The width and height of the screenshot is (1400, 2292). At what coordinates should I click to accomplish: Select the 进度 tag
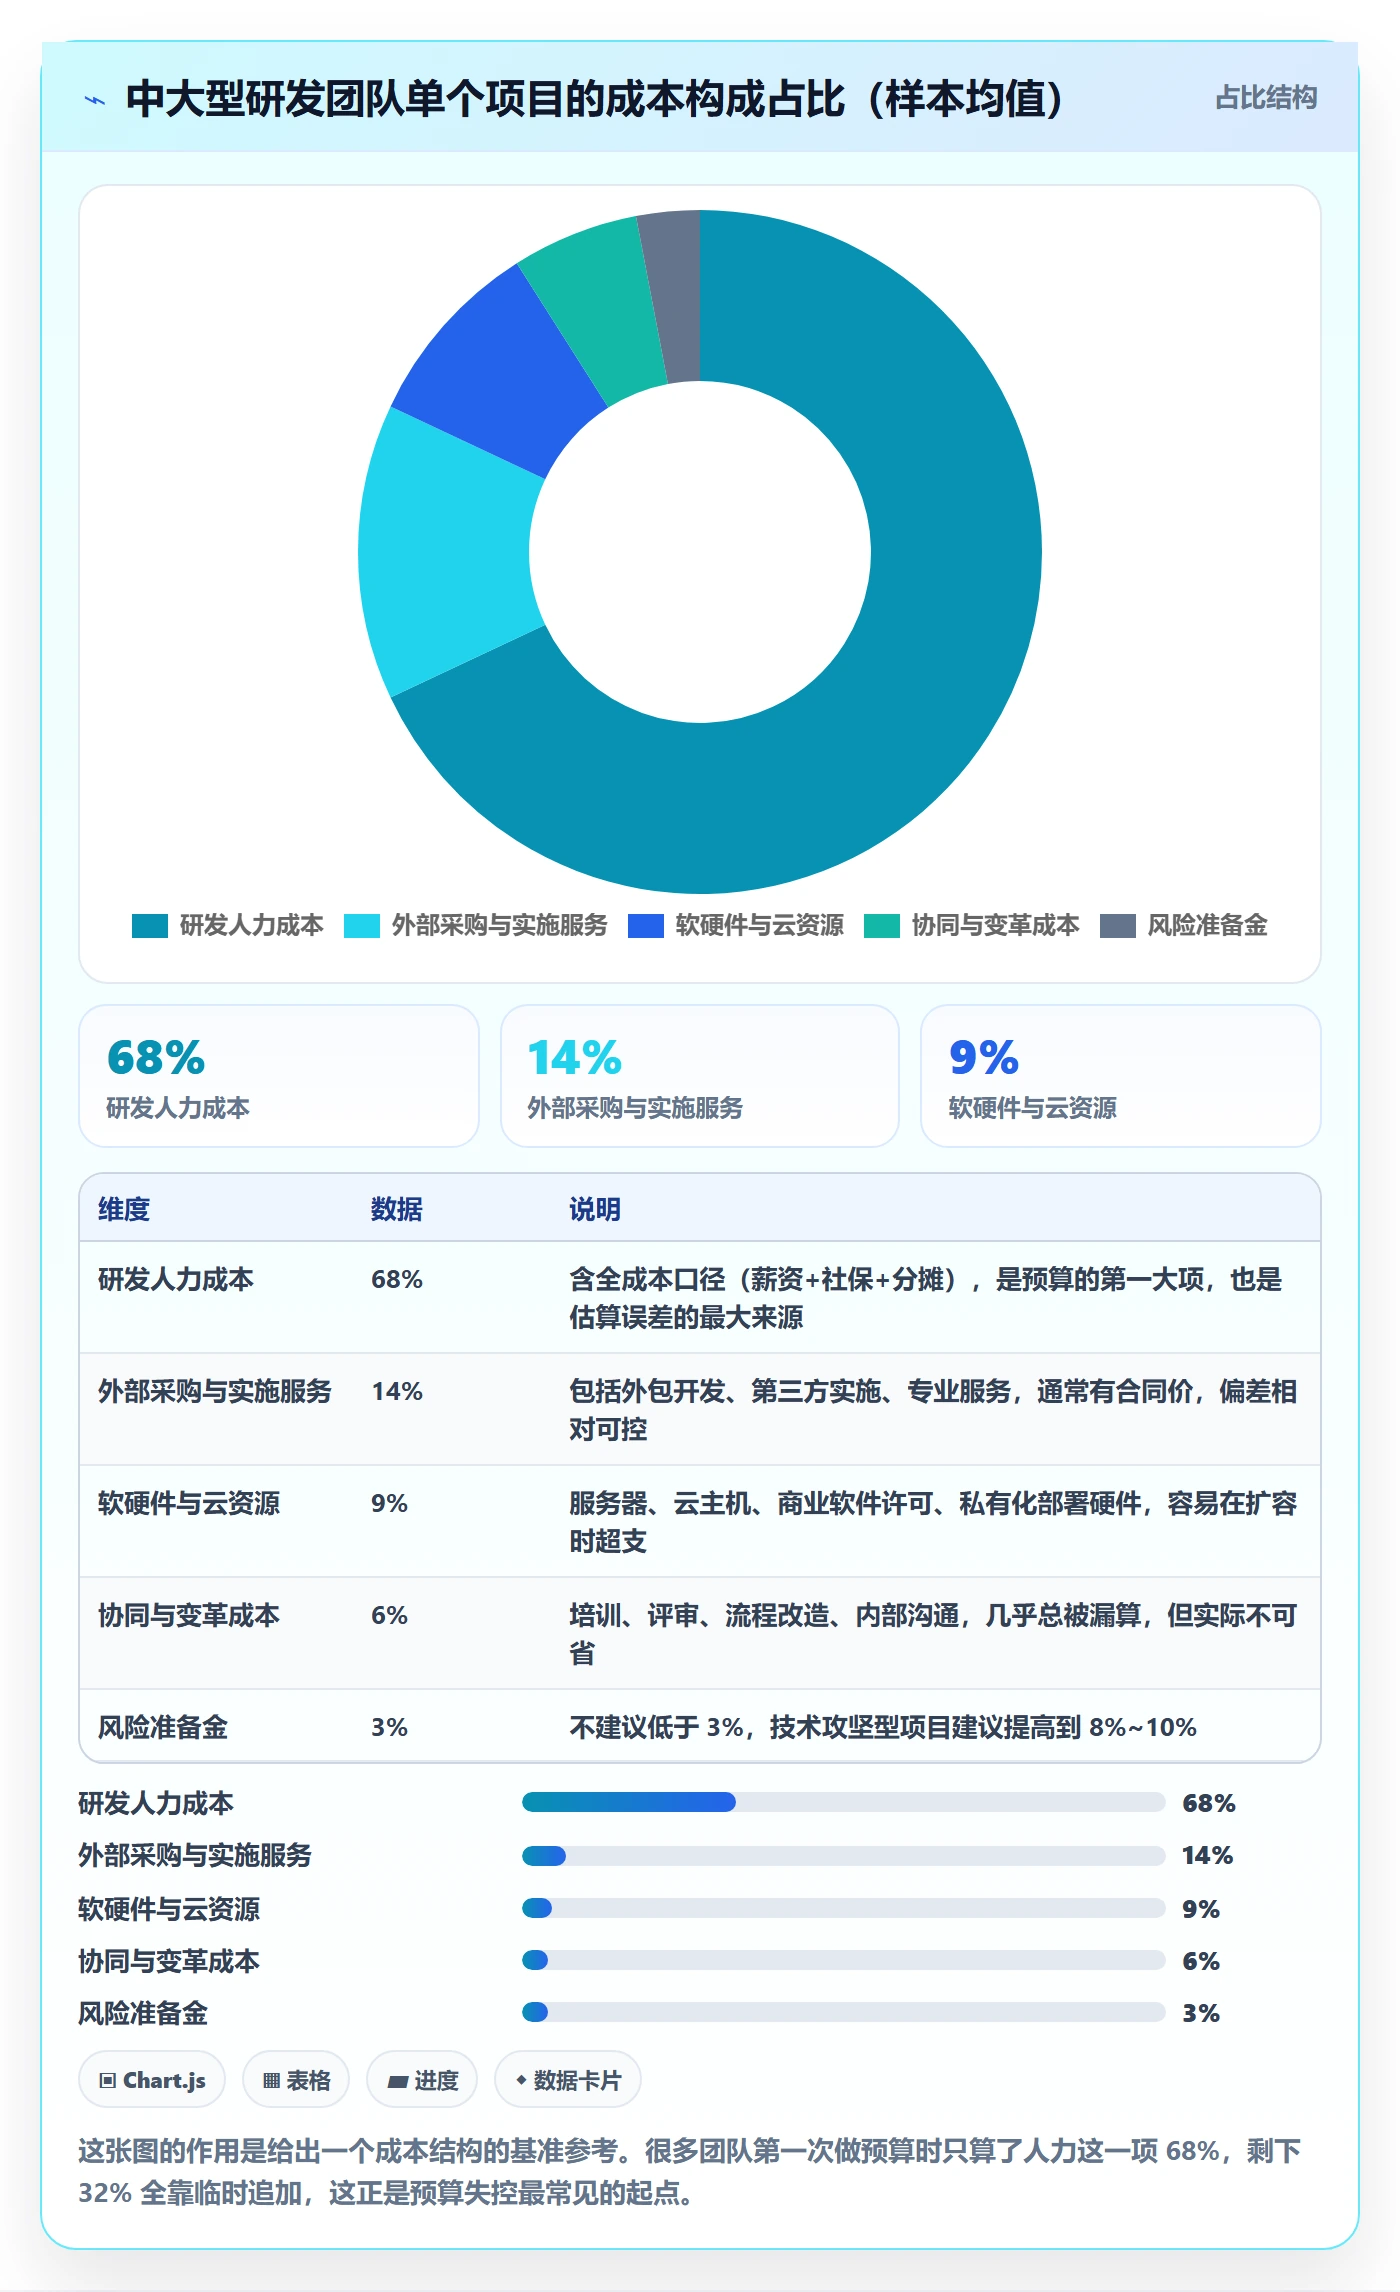(422, 2080)
